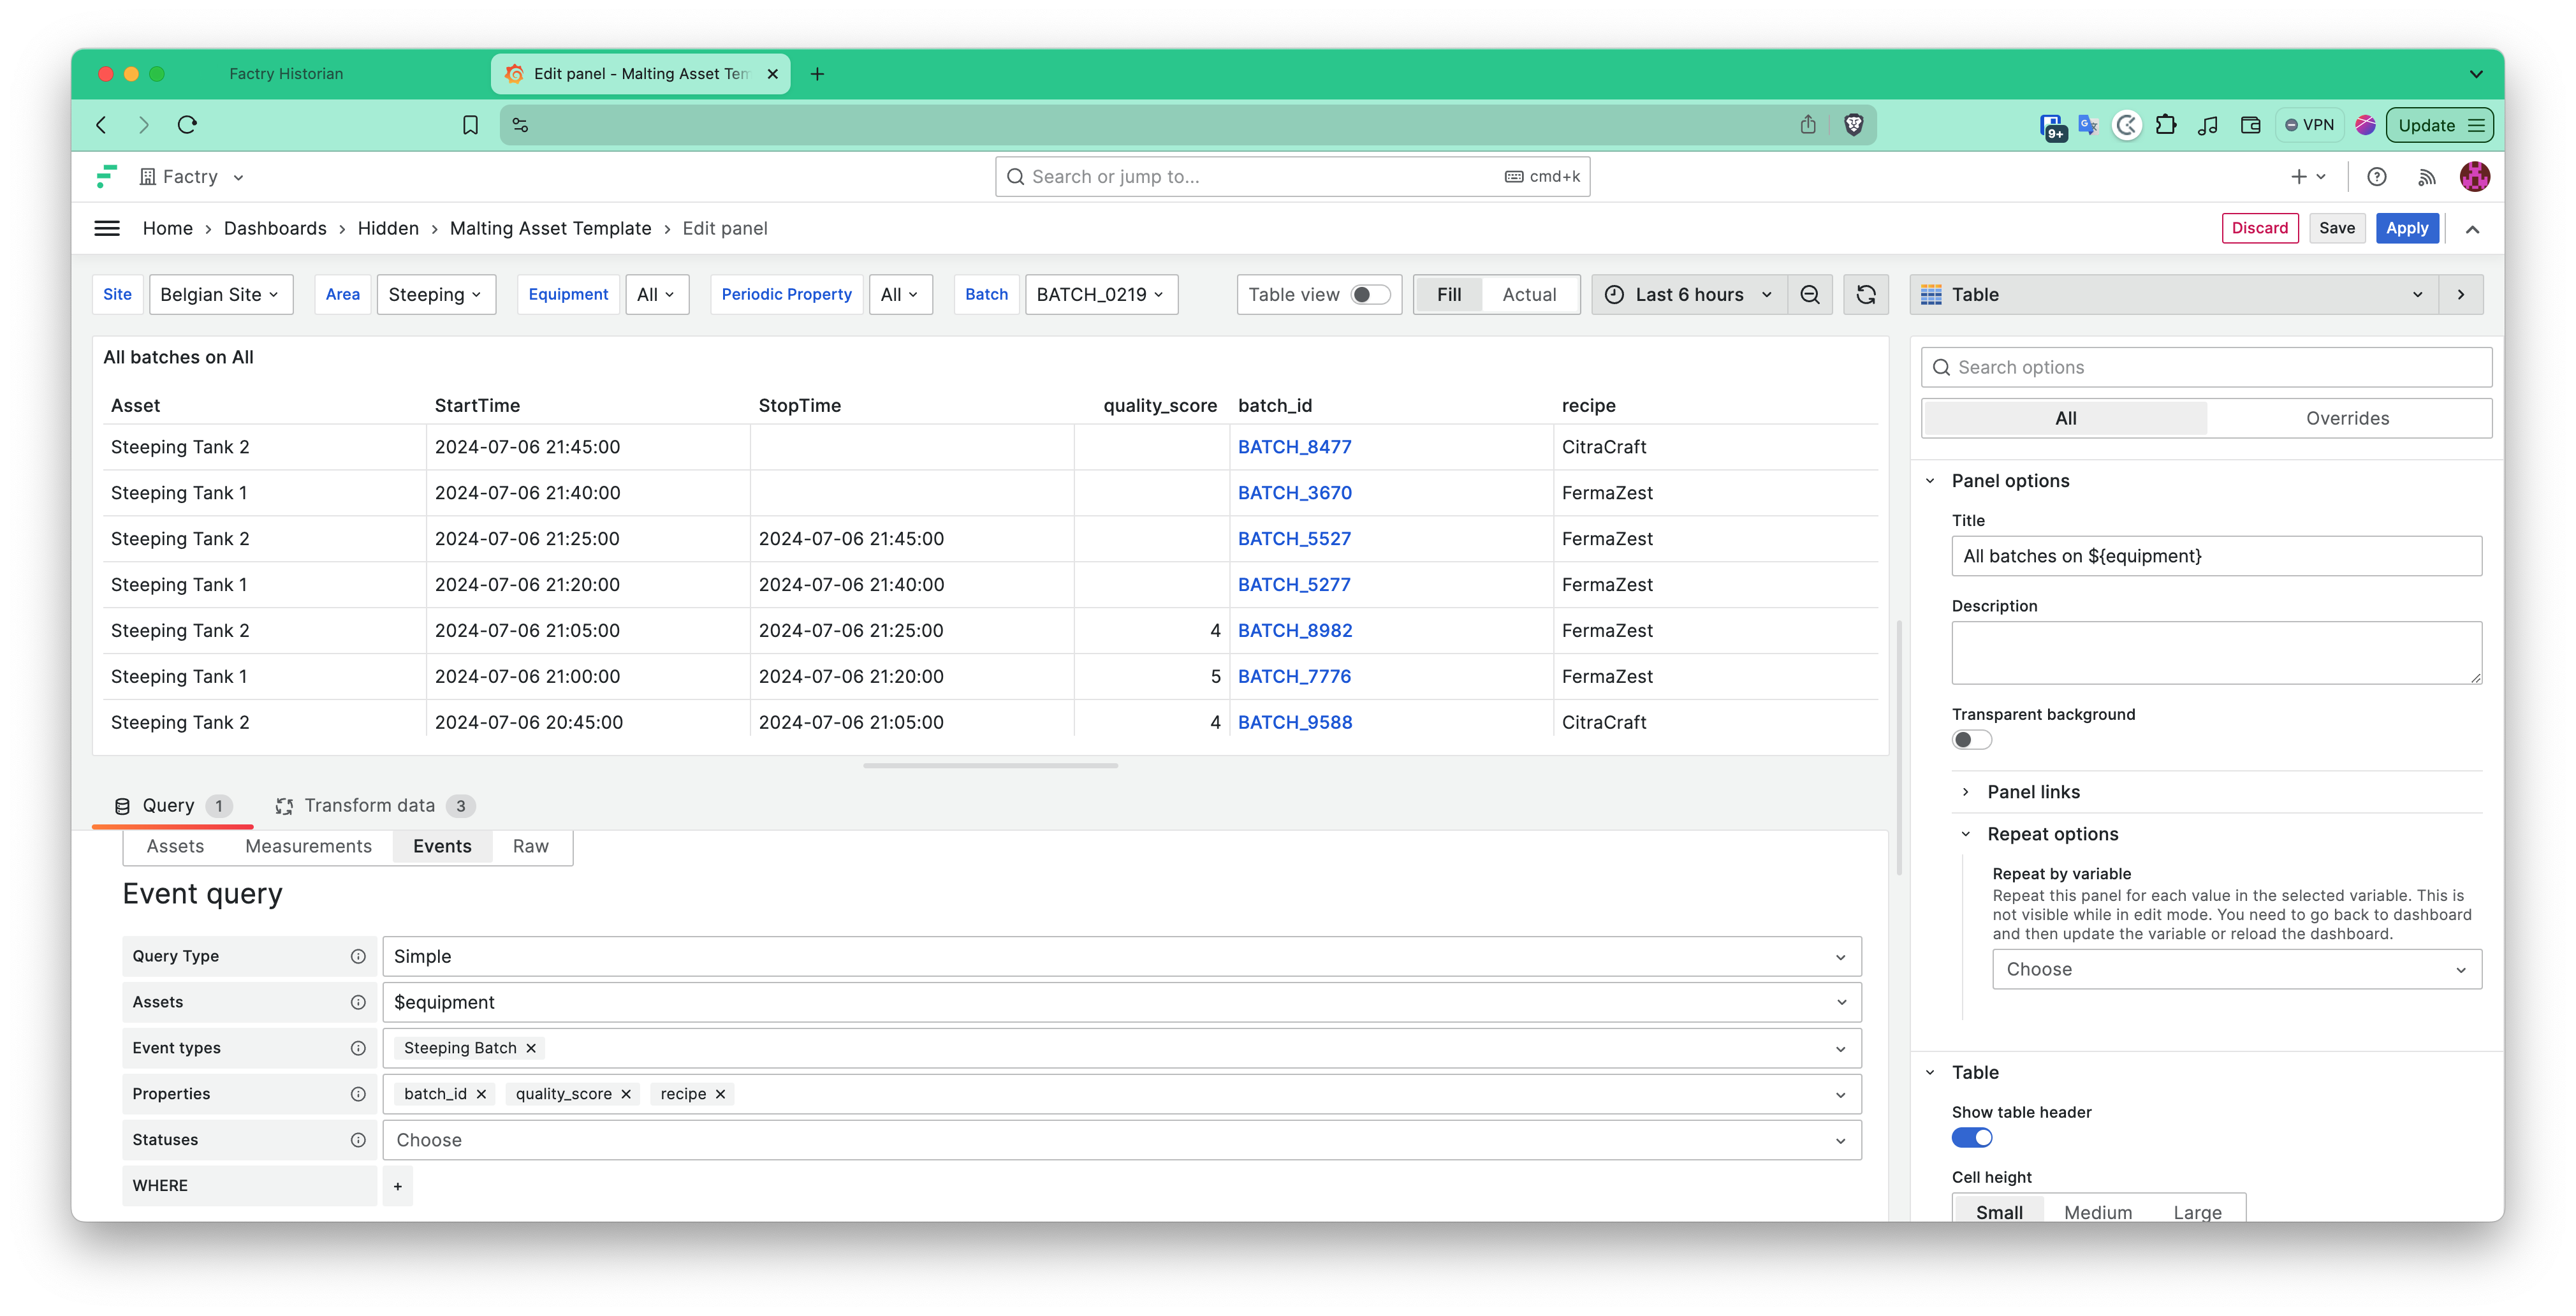Reload the page with refresh icon

click(187, 125)
